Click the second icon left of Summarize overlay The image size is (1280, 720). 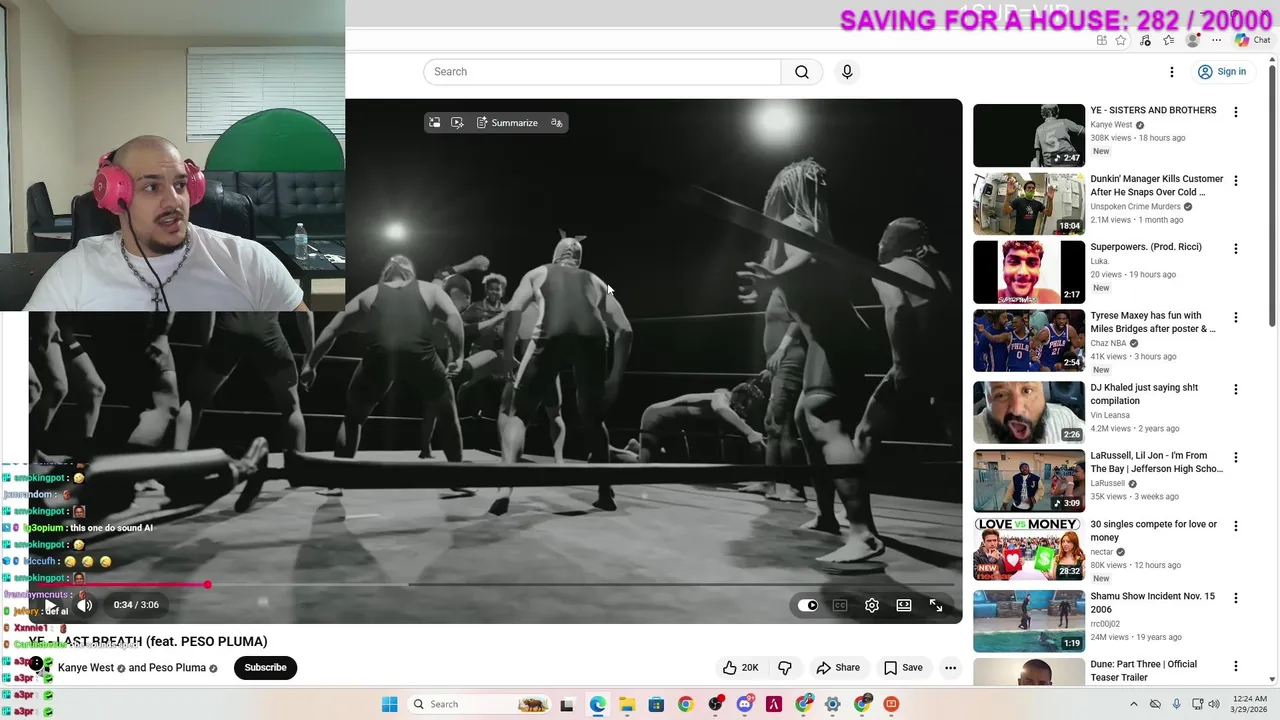point(457,123)
